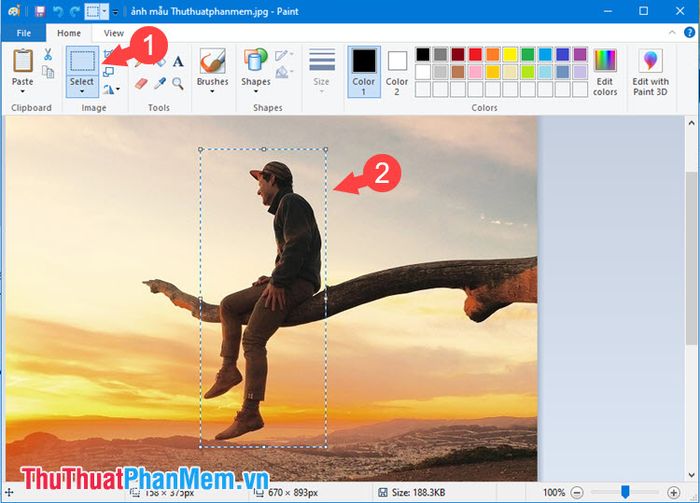Click the zoom out minus button
The width and height of the screenshot is (700, 503).
[x=577, y=493]
